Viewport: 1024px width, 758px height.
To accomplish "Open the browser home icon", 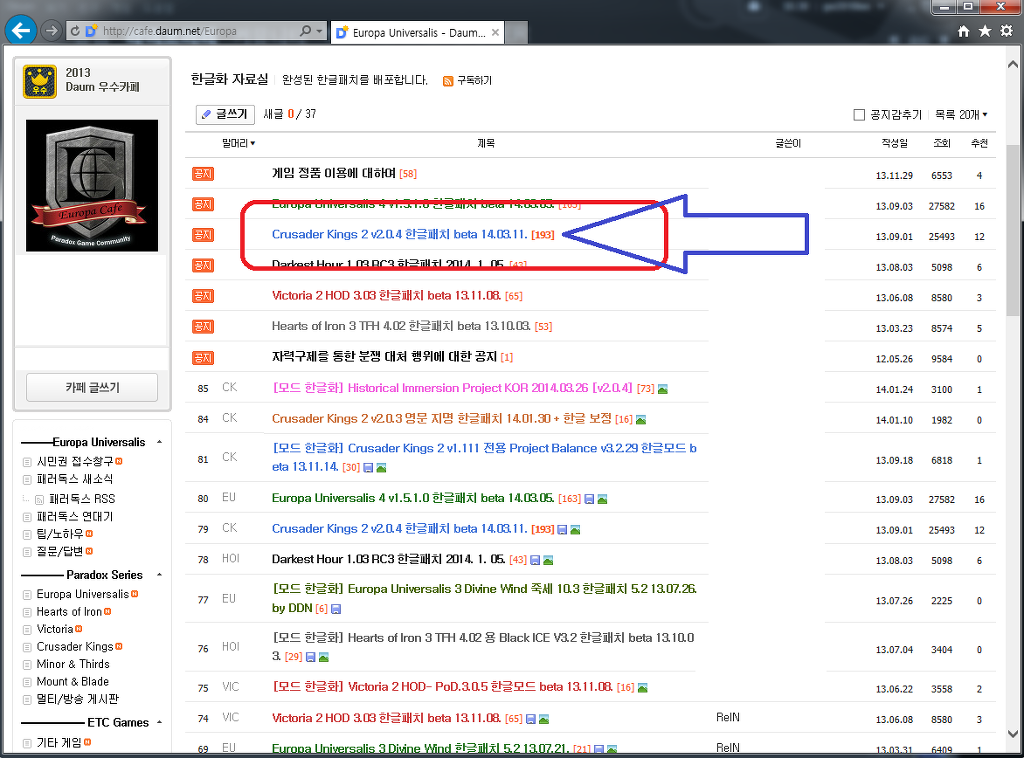I will 963,31.
